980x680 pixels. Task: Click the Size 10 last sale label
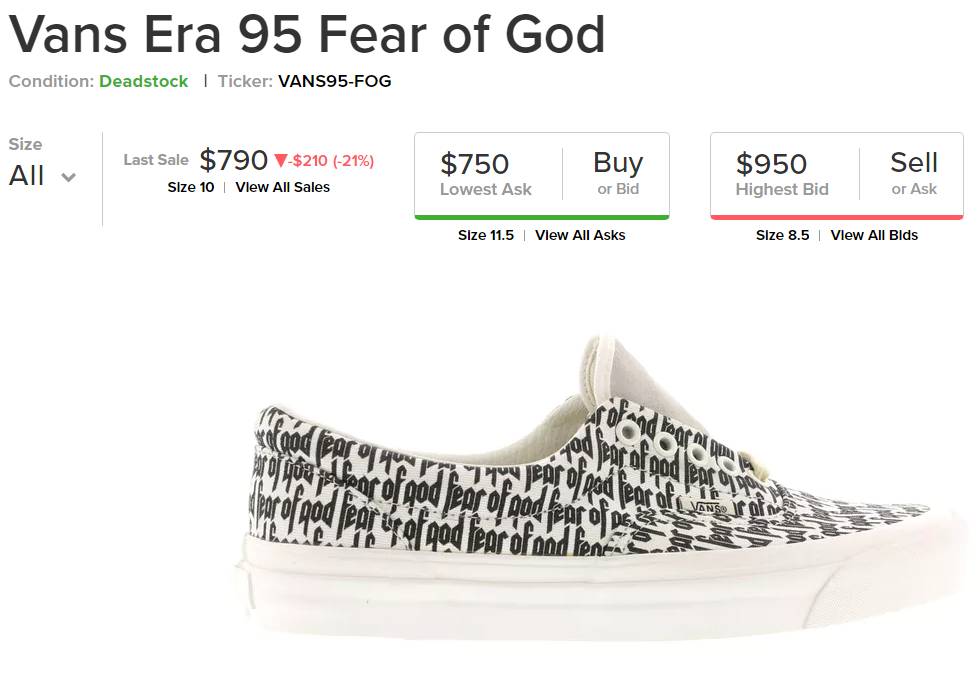tap(190, 187)
